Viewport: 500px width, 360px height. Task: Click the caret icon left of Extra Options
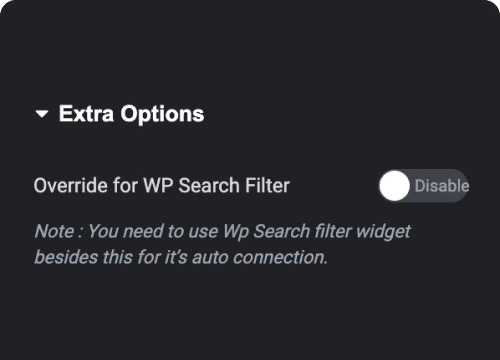click(42, 114)
